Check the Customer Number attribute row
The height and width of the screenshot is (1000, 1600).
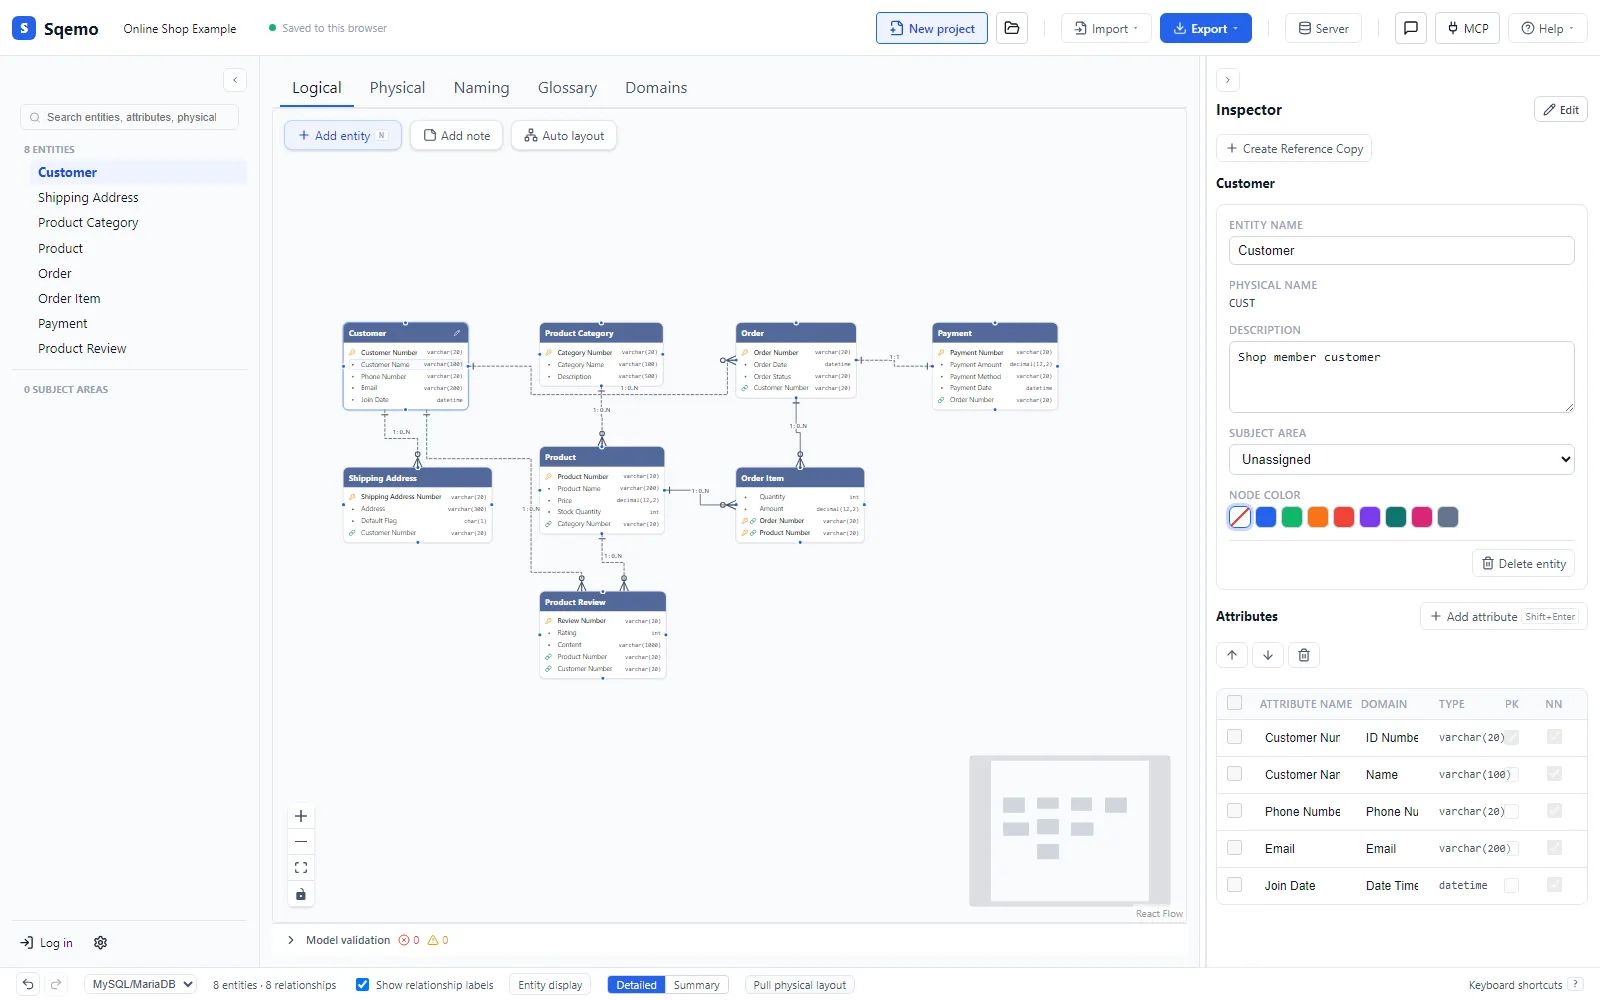click(1235, 737)
